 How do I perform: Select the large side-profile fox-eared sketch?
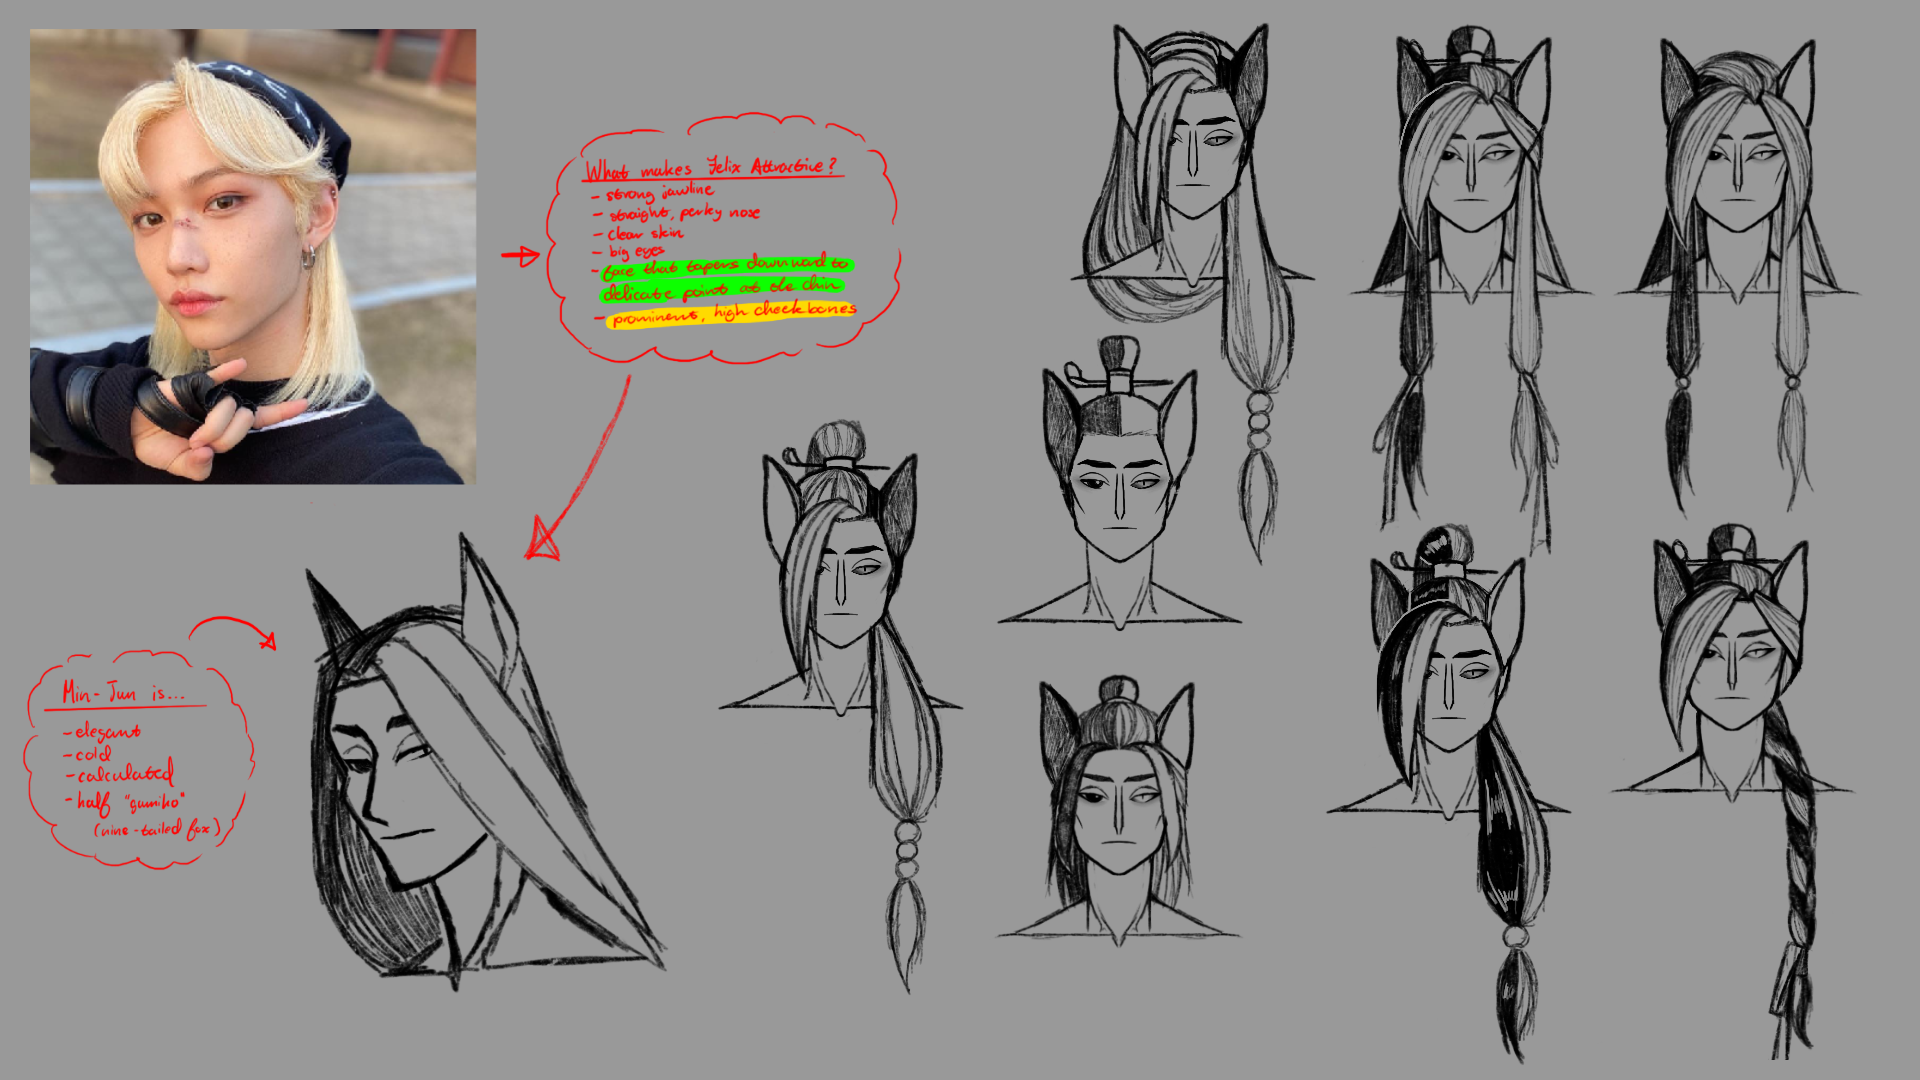[485, 762]
